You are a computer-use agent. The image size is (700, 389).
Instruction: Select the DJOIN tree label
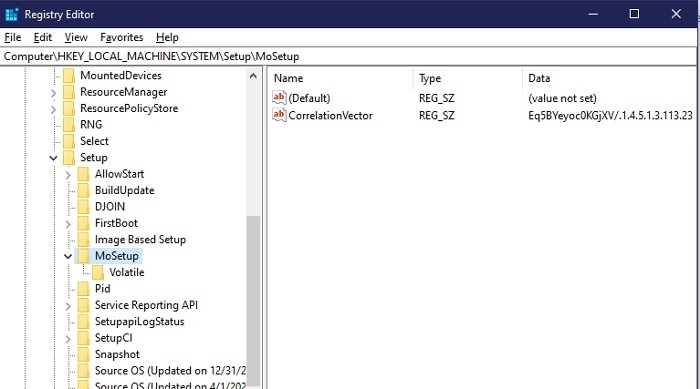point(110,207)
